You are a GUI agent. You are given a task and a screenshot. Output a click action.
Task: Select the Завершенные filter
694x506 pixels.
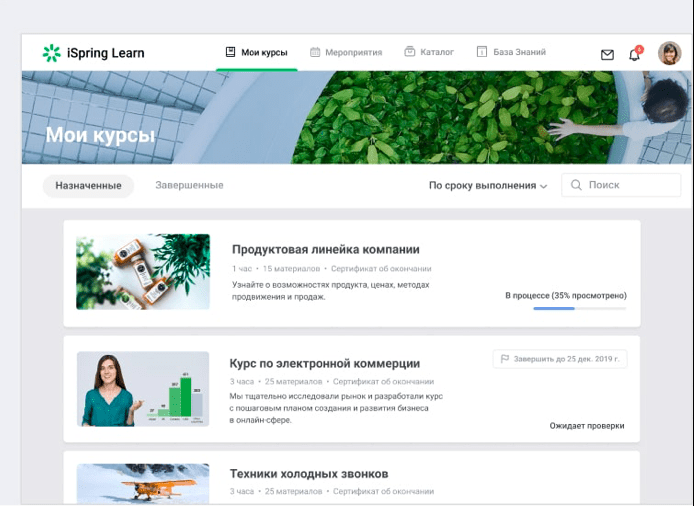click(189, 185)
